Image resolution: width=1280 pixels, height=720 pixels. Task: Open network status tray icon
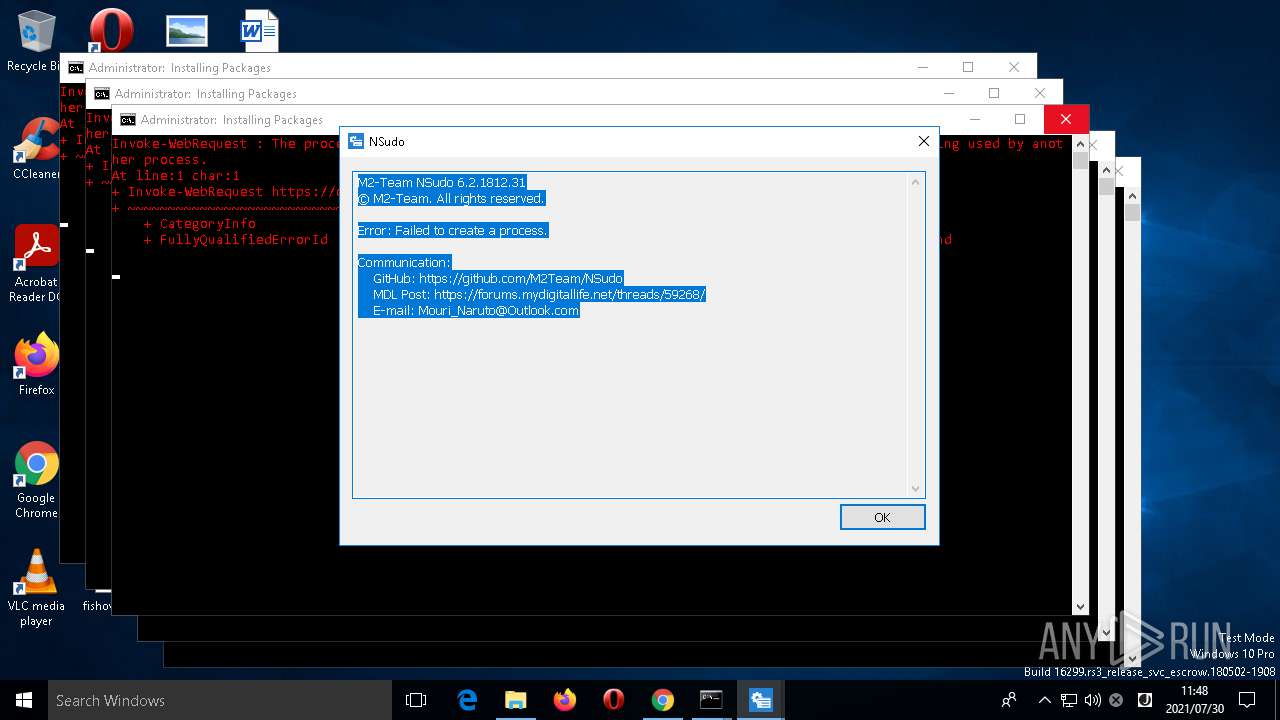1069,700
